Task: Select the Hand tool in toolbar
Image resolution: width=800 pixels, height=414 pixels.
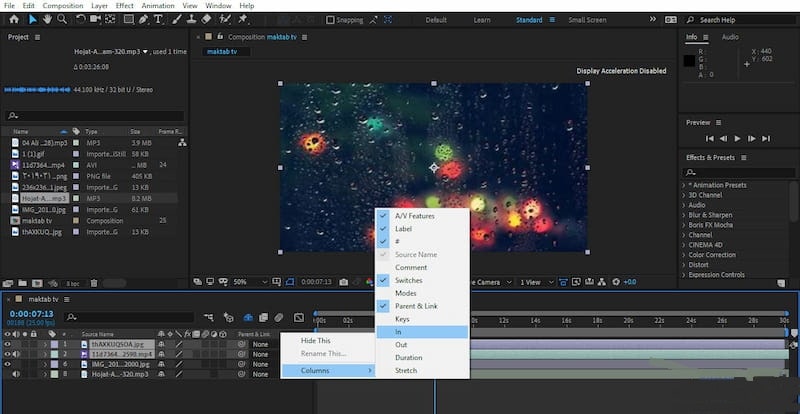Action: point(47,19)
